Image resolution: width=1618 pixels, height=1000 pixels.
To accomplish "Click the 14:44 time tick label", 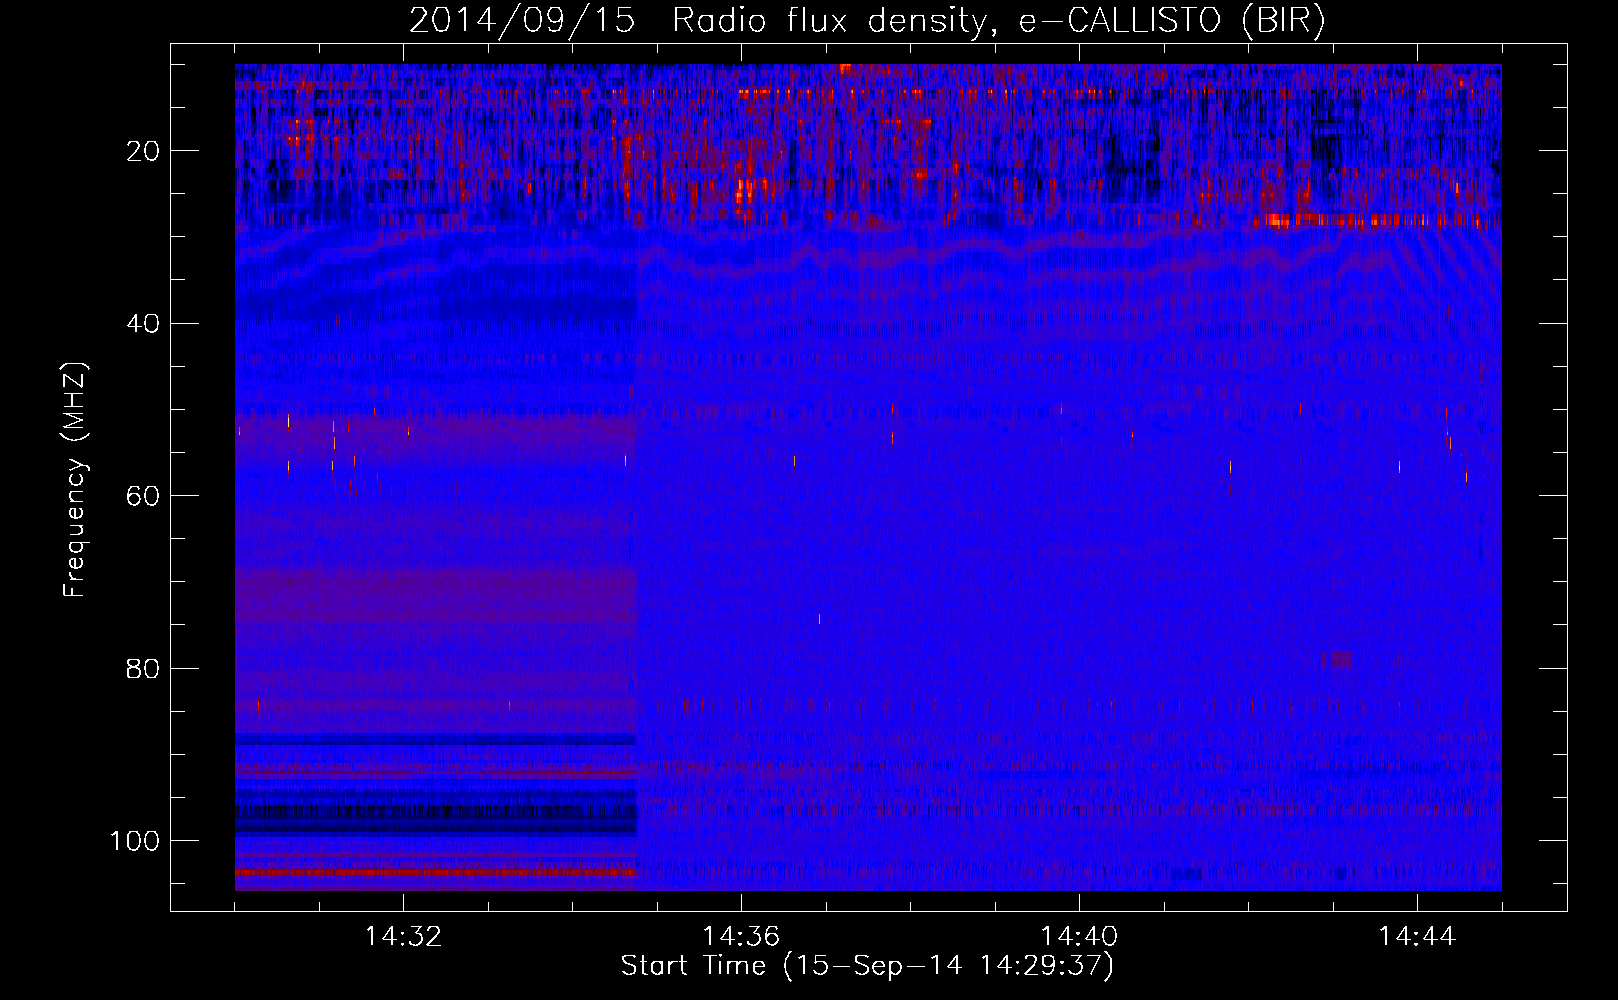I will (1417, 937).
